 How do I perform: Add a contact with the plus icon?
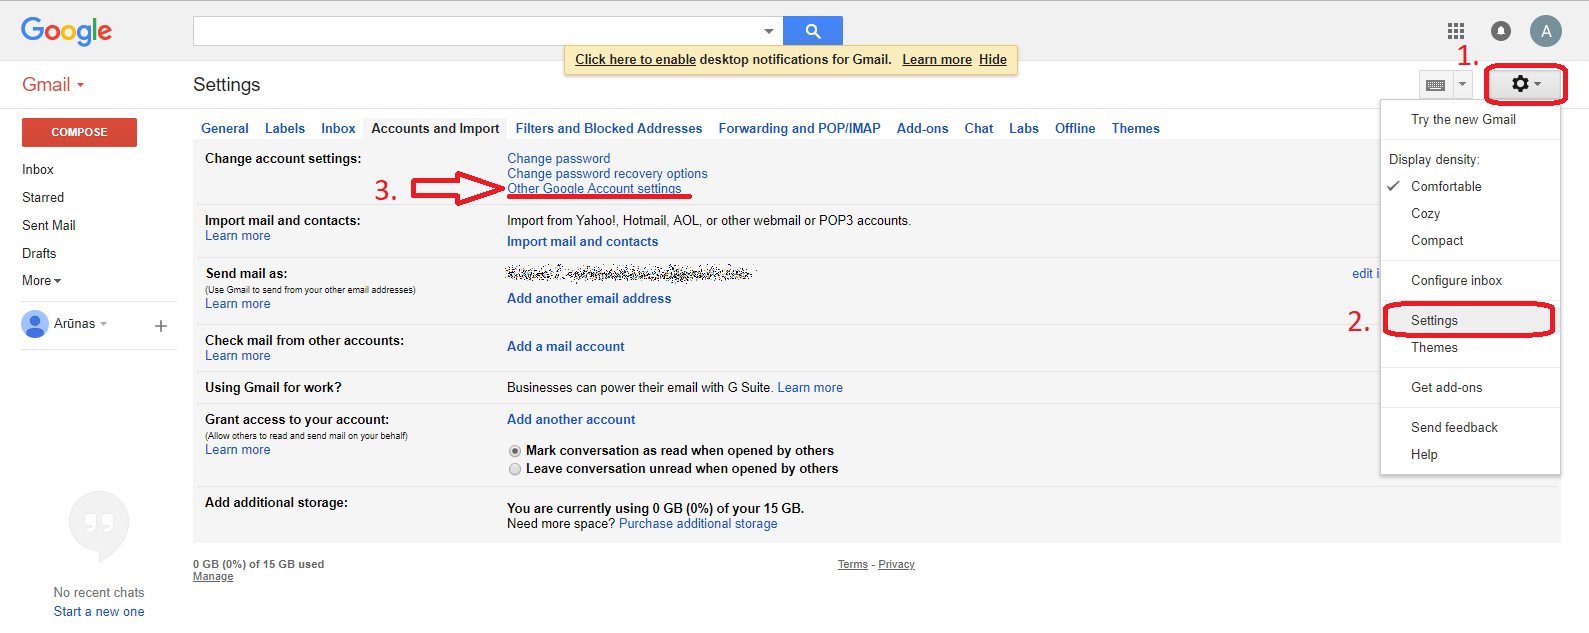(x=161, y=326)
